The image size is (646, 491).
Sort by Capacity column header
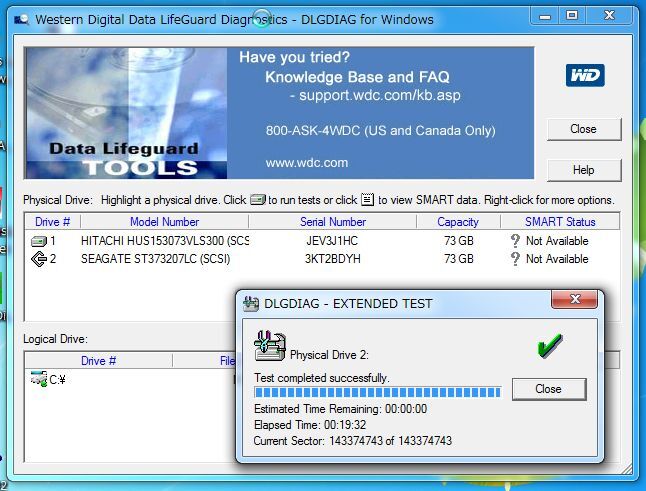click(458, 222)
